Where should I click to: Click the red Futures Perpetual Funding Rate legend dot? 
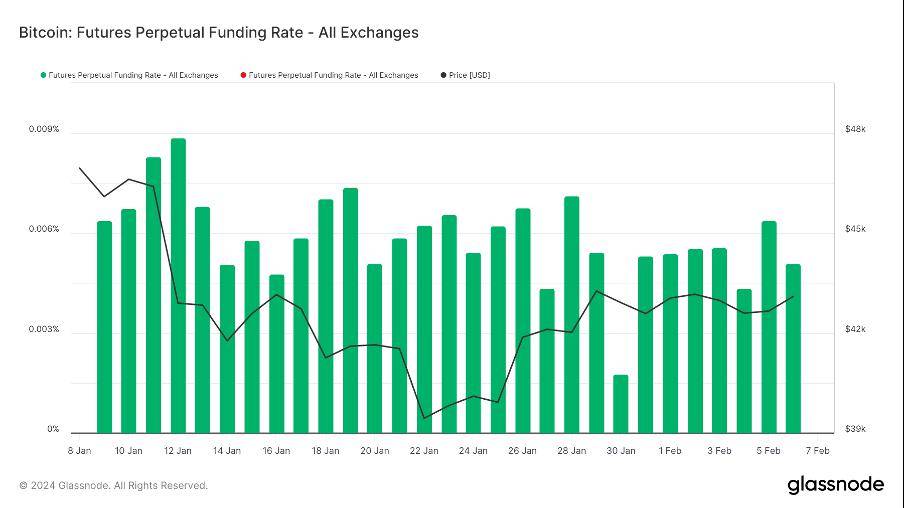coord(243,75)
